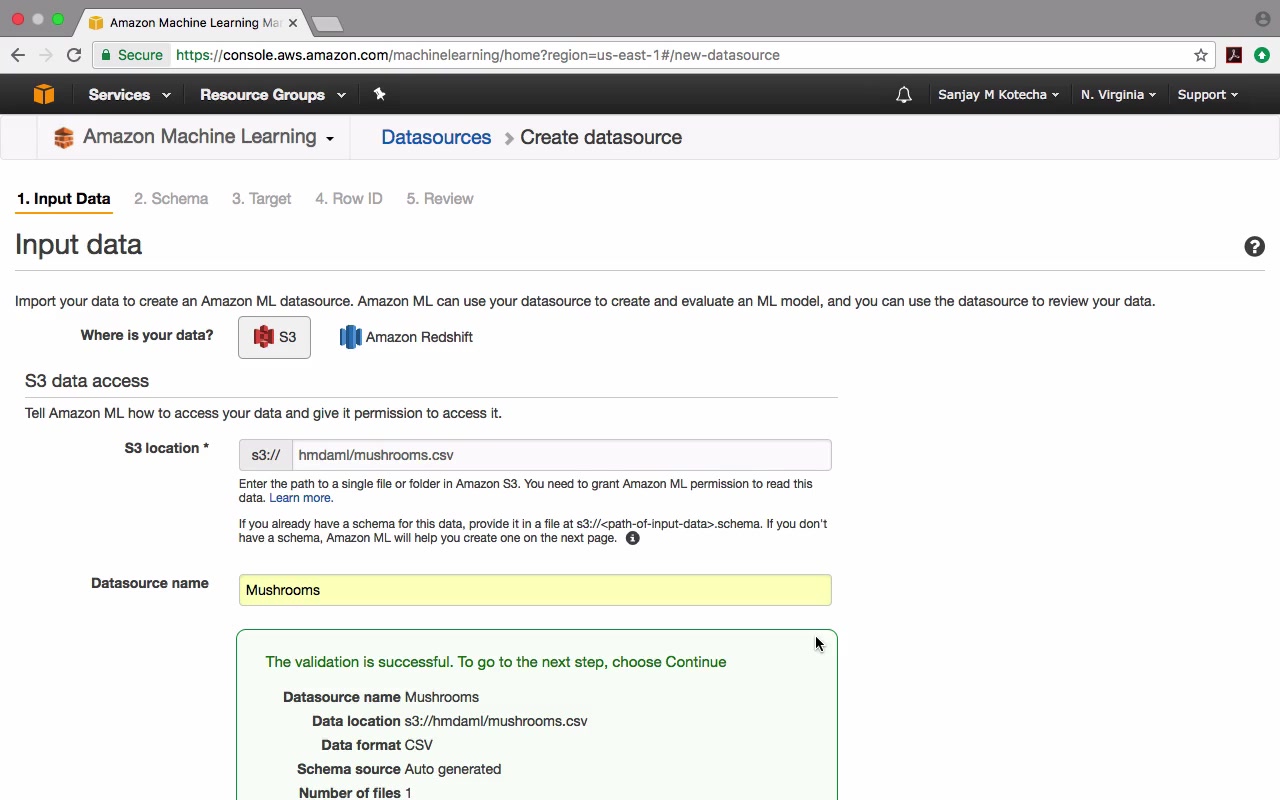1280x800 pixels.
Task: Expand the Services dropdown menu
Action: point(129,95)
